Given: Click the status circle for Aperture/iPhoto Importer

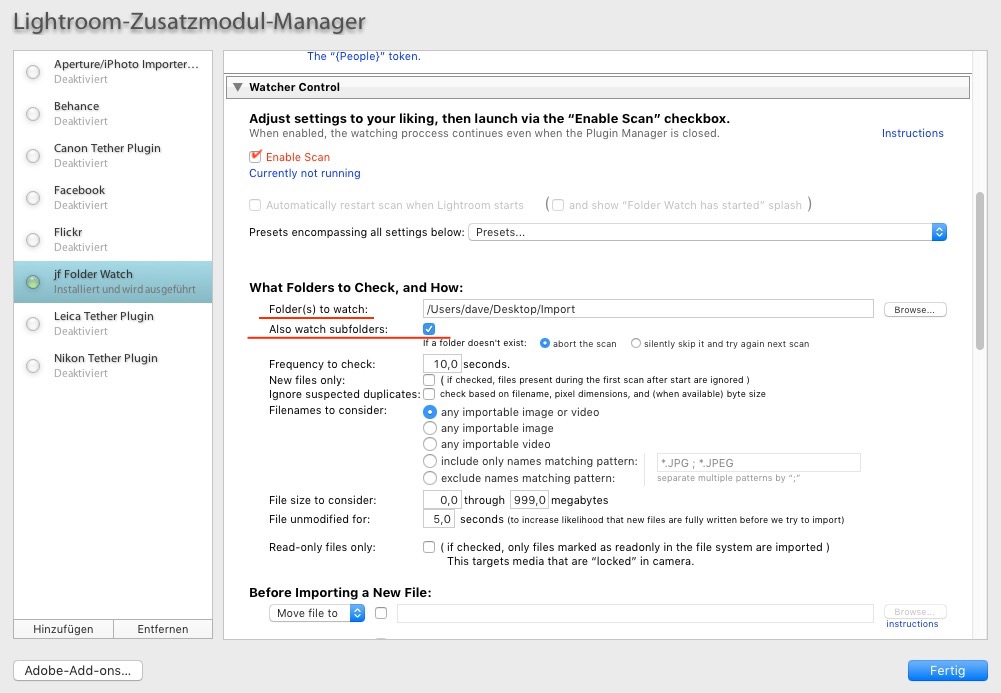Looking at the screenshot, I should 33,71.
